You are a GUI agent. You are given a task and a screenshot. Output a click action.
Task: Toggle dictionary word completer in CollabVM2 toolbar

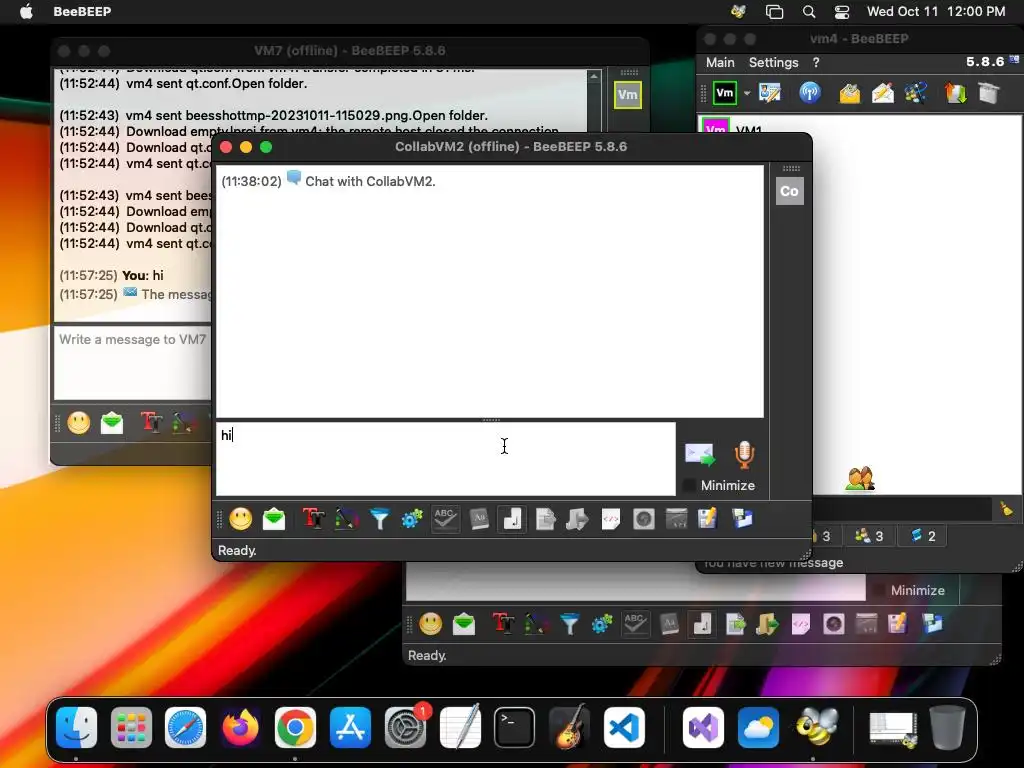pos(479,519)
